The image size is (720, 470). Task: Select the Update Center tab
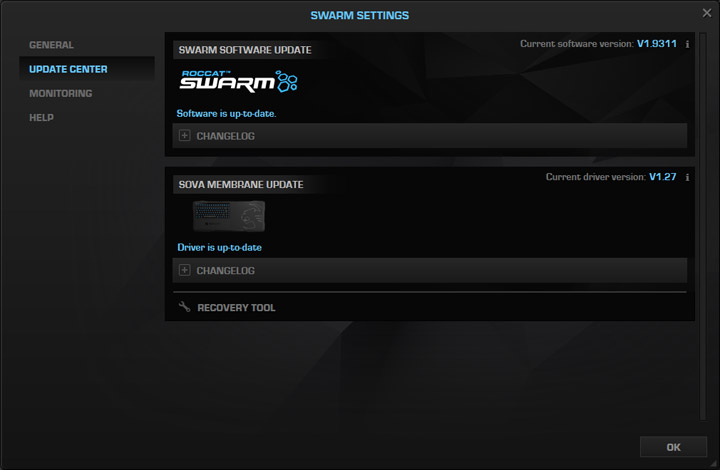tap(86, 69)
